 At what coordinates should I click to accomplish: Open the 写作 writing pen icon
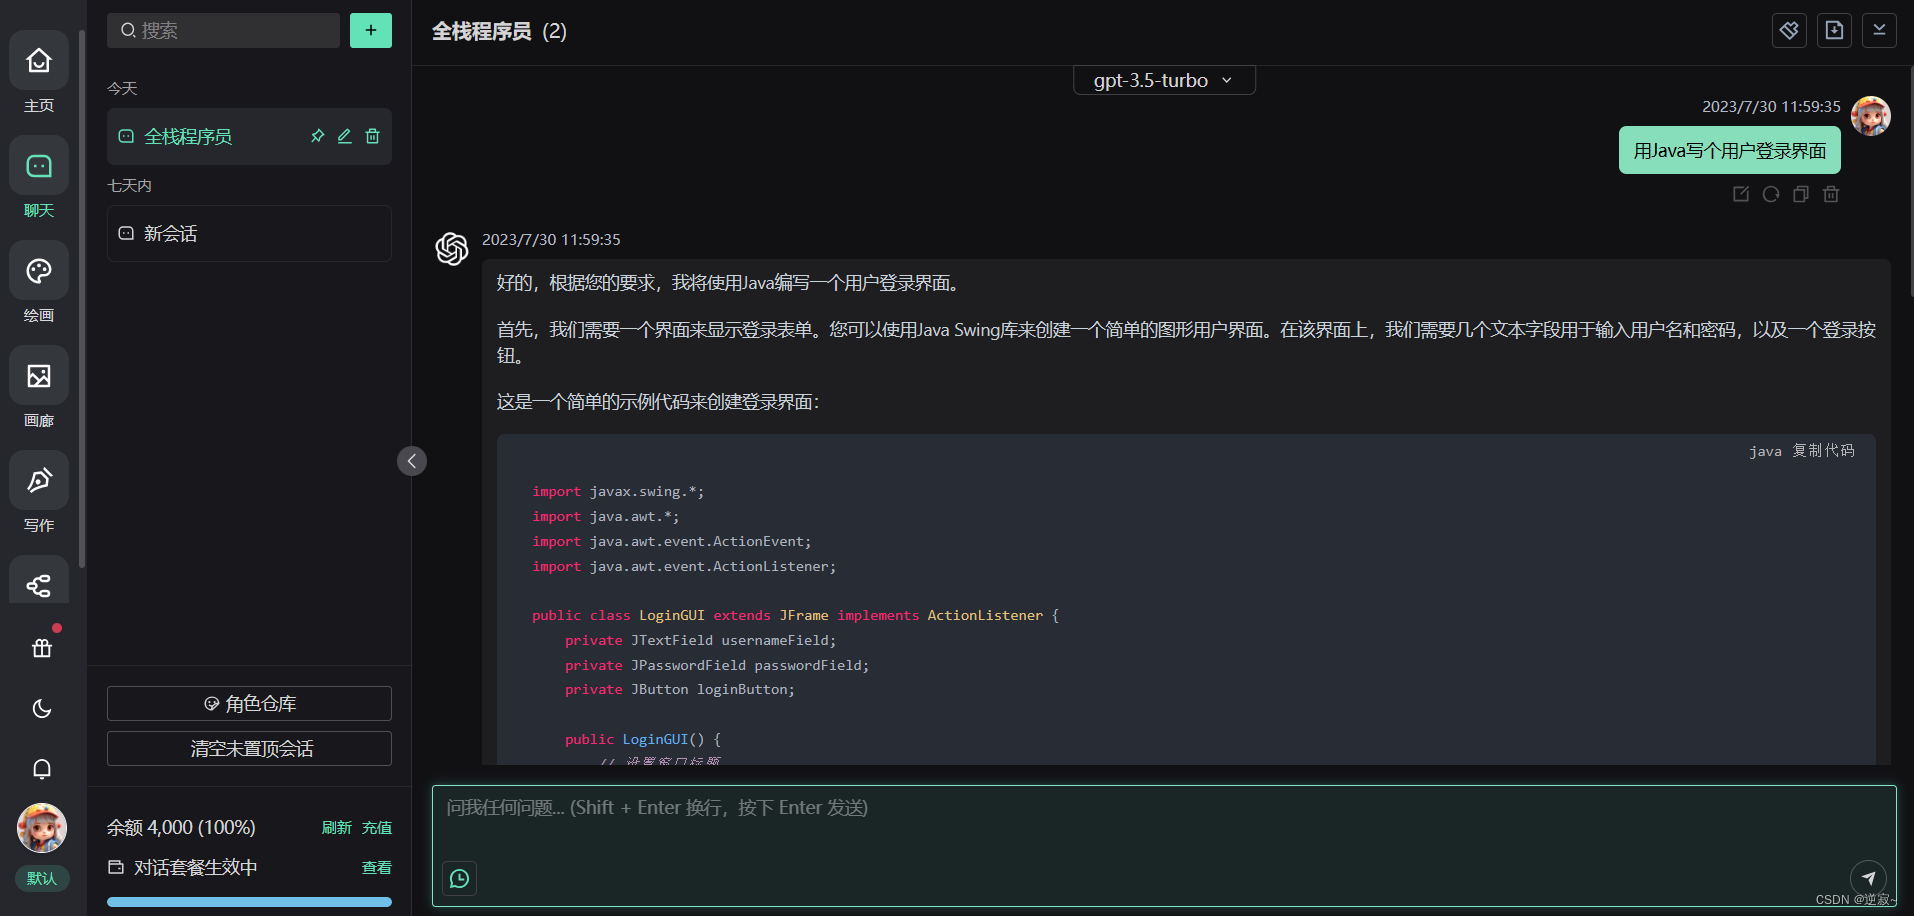[x=39, y=481]
